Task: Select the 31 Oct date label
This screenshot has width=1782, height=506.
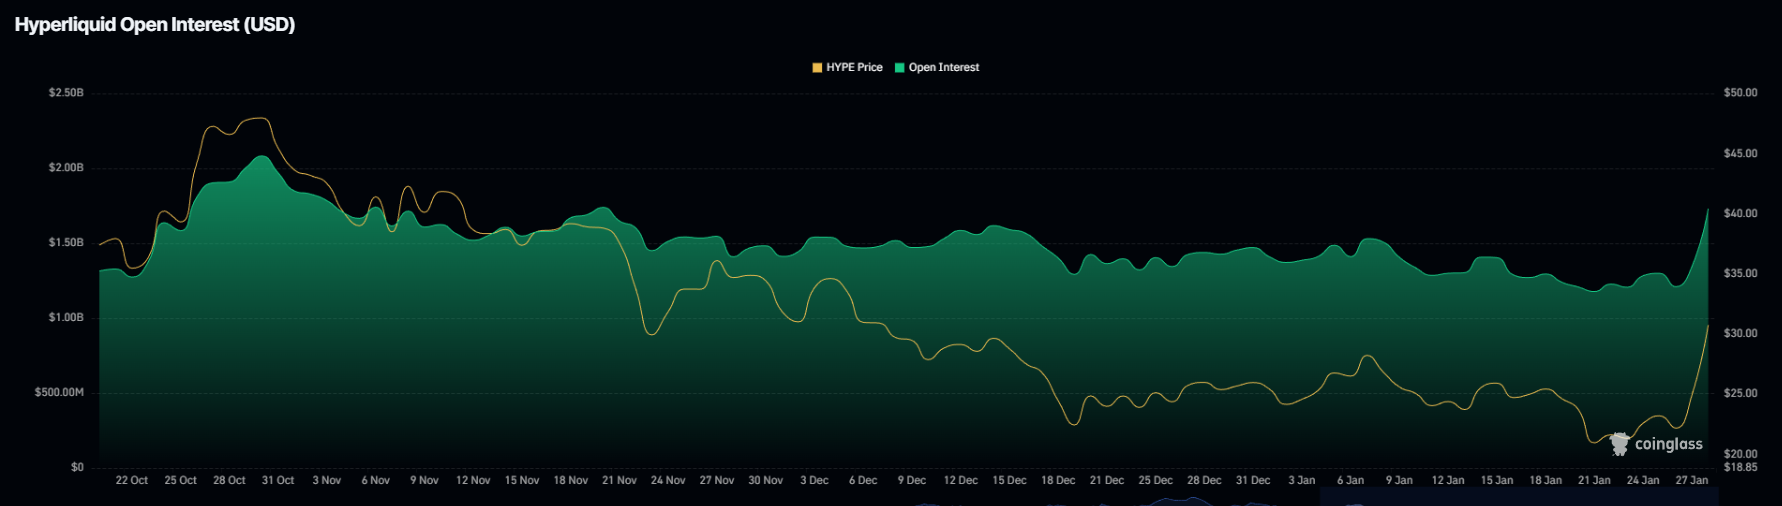Action: coord(278,481)
